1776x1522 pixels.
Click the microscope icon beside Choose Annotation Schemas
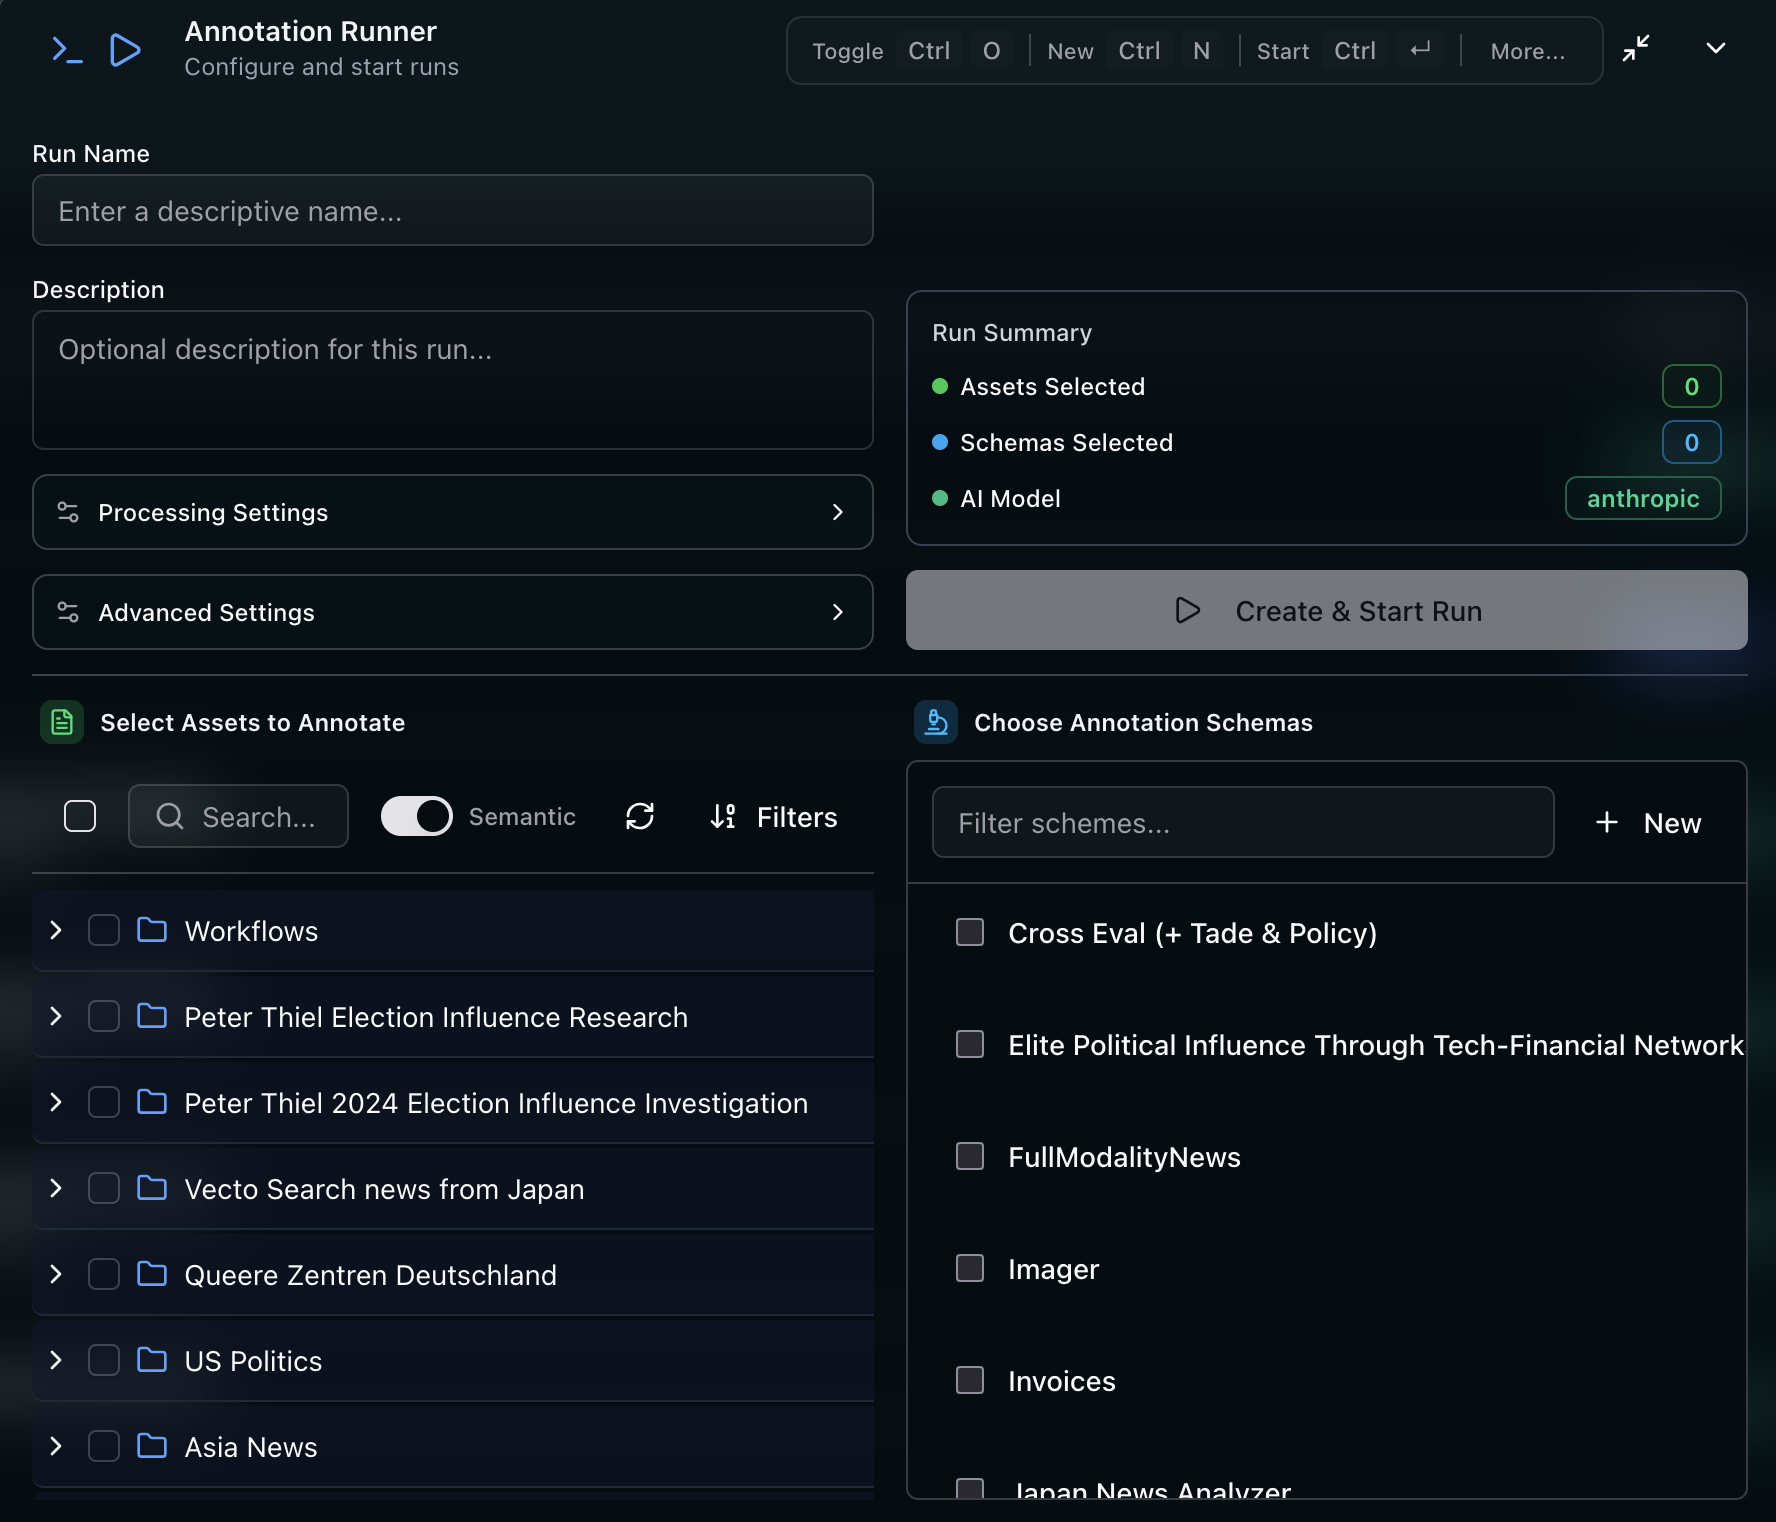[936, 721]
